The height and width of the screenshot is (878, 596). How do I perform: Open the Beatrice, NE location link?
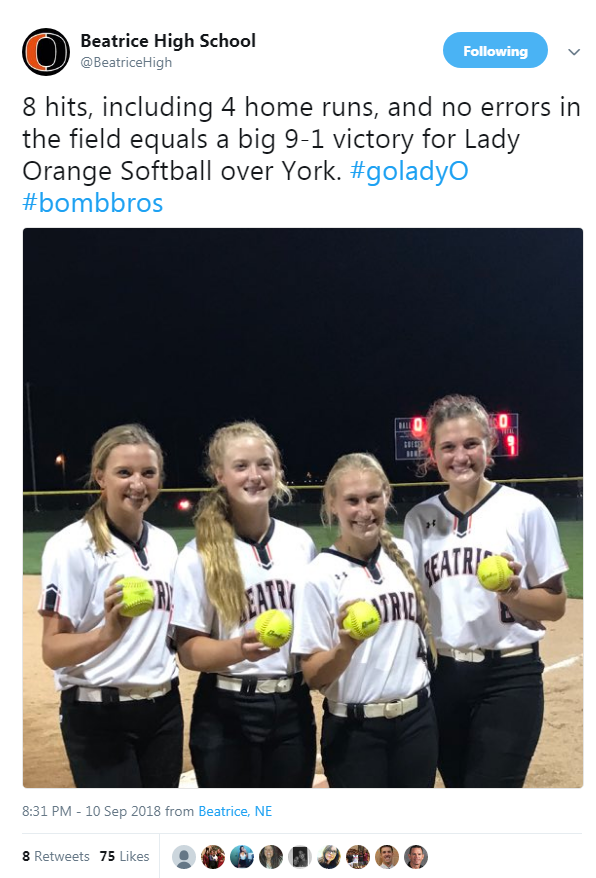pos(235,811)
